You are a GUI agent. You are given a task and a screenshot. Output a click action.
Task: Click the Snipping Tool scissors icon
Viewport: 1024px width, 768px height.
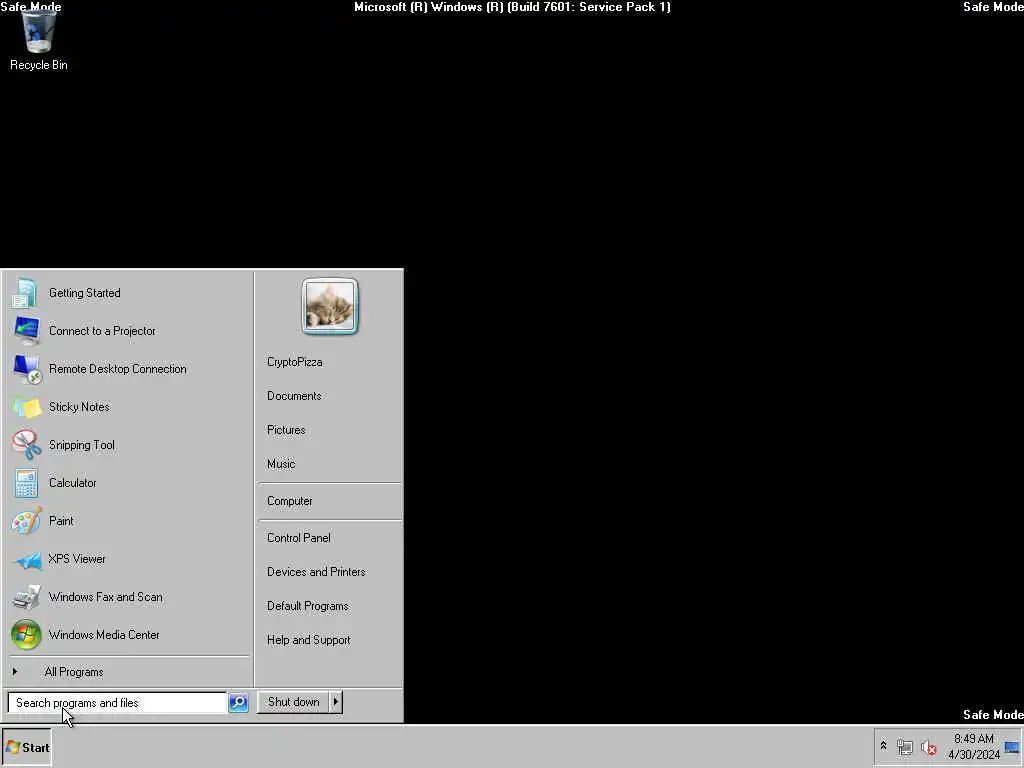click(26, 445)
